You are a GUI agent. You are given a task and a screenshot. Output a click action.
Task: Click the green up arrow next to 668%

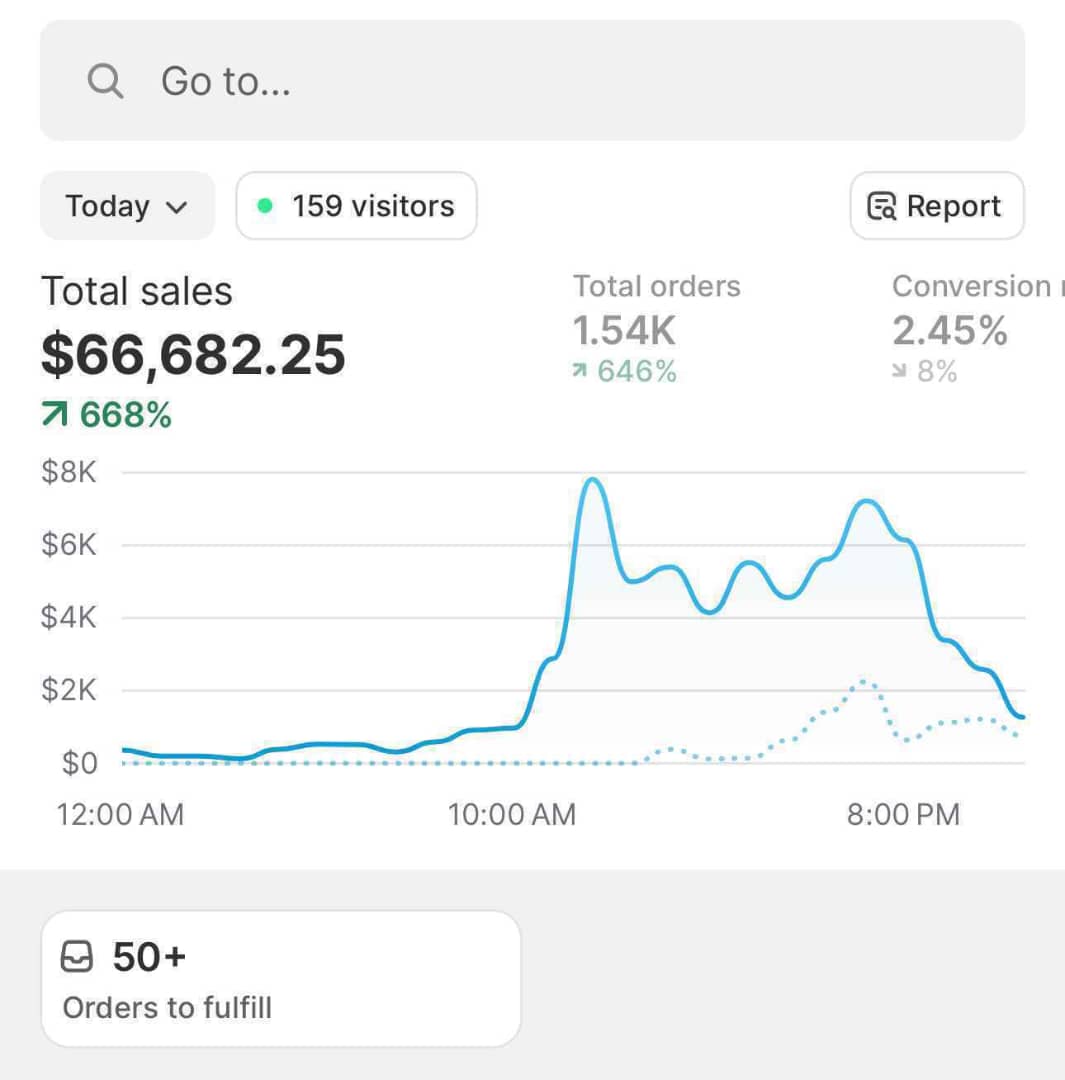(55, 414)
